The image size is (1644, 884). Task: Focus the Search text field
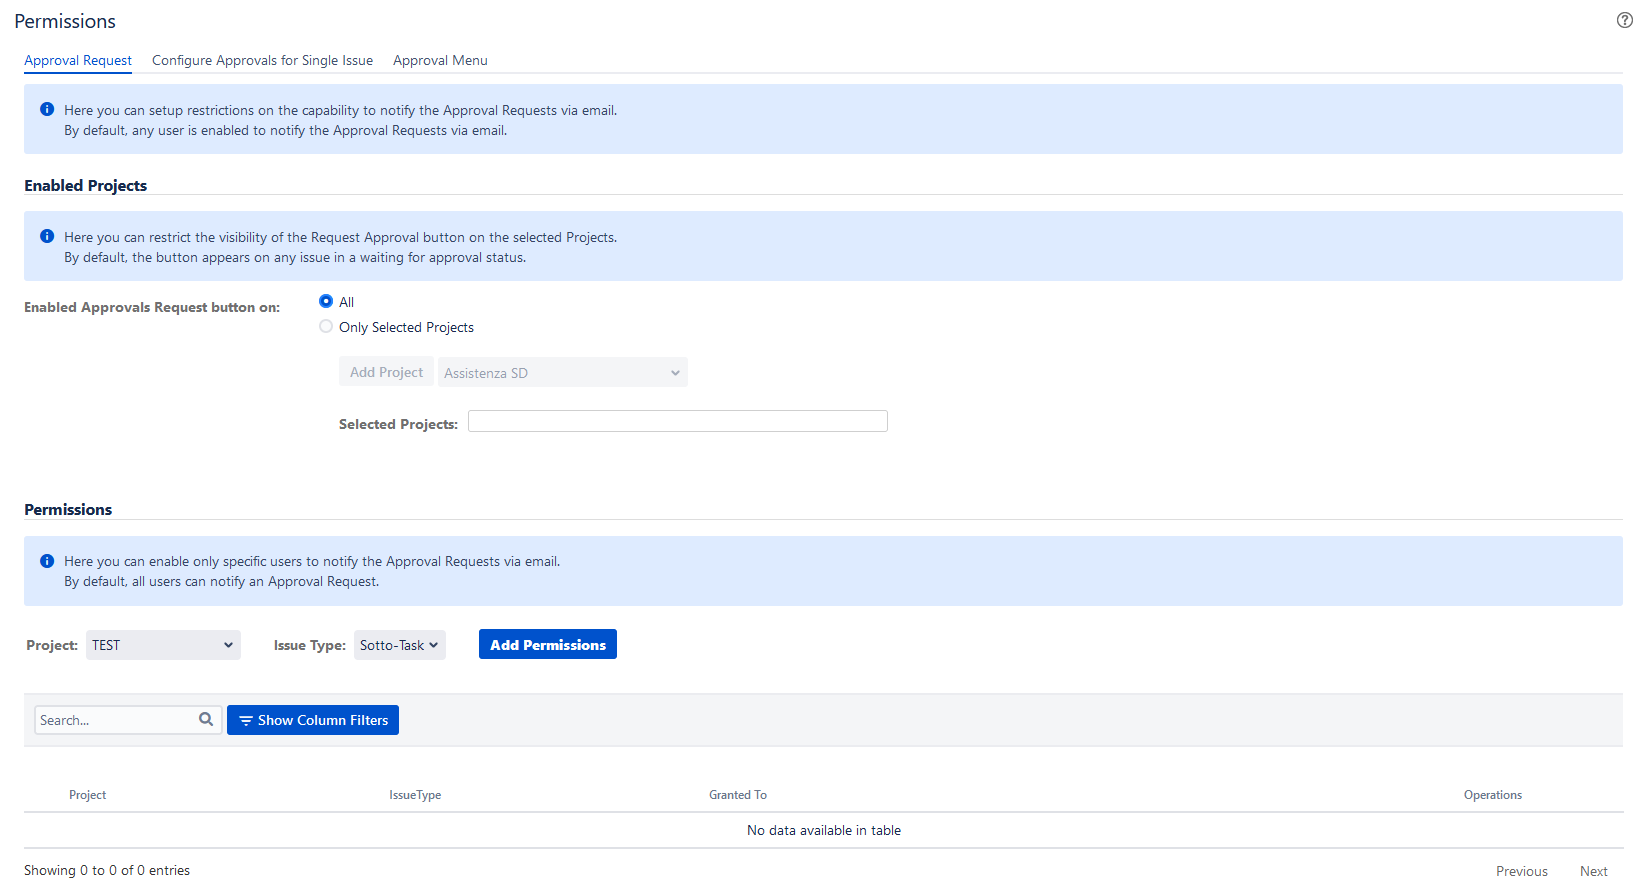(x=115, y=720)
